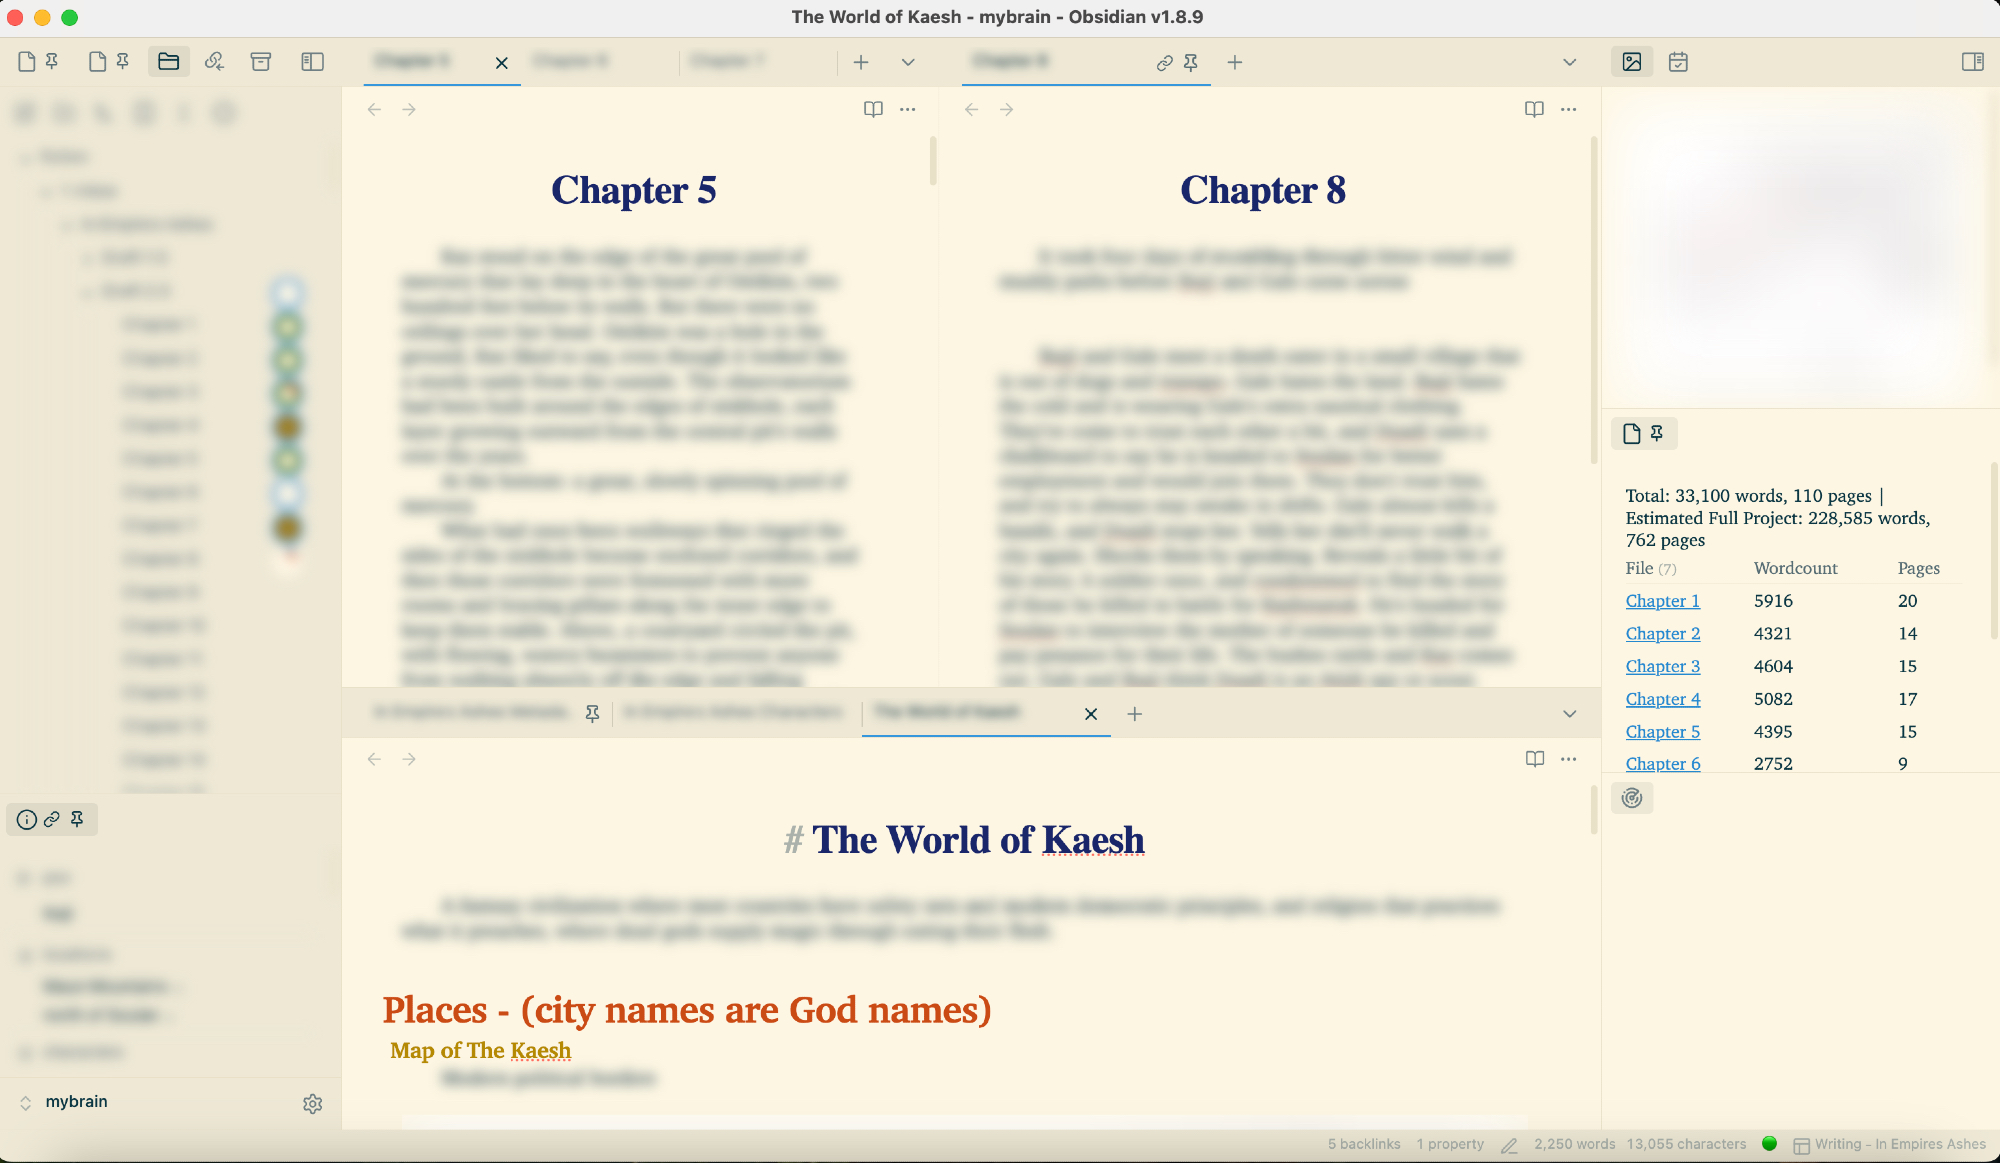Image resolution: width=2000 pixels, height=1163 pixels.
Task: Click the pencil edit icon in the status bar
Action: 1509,1145
